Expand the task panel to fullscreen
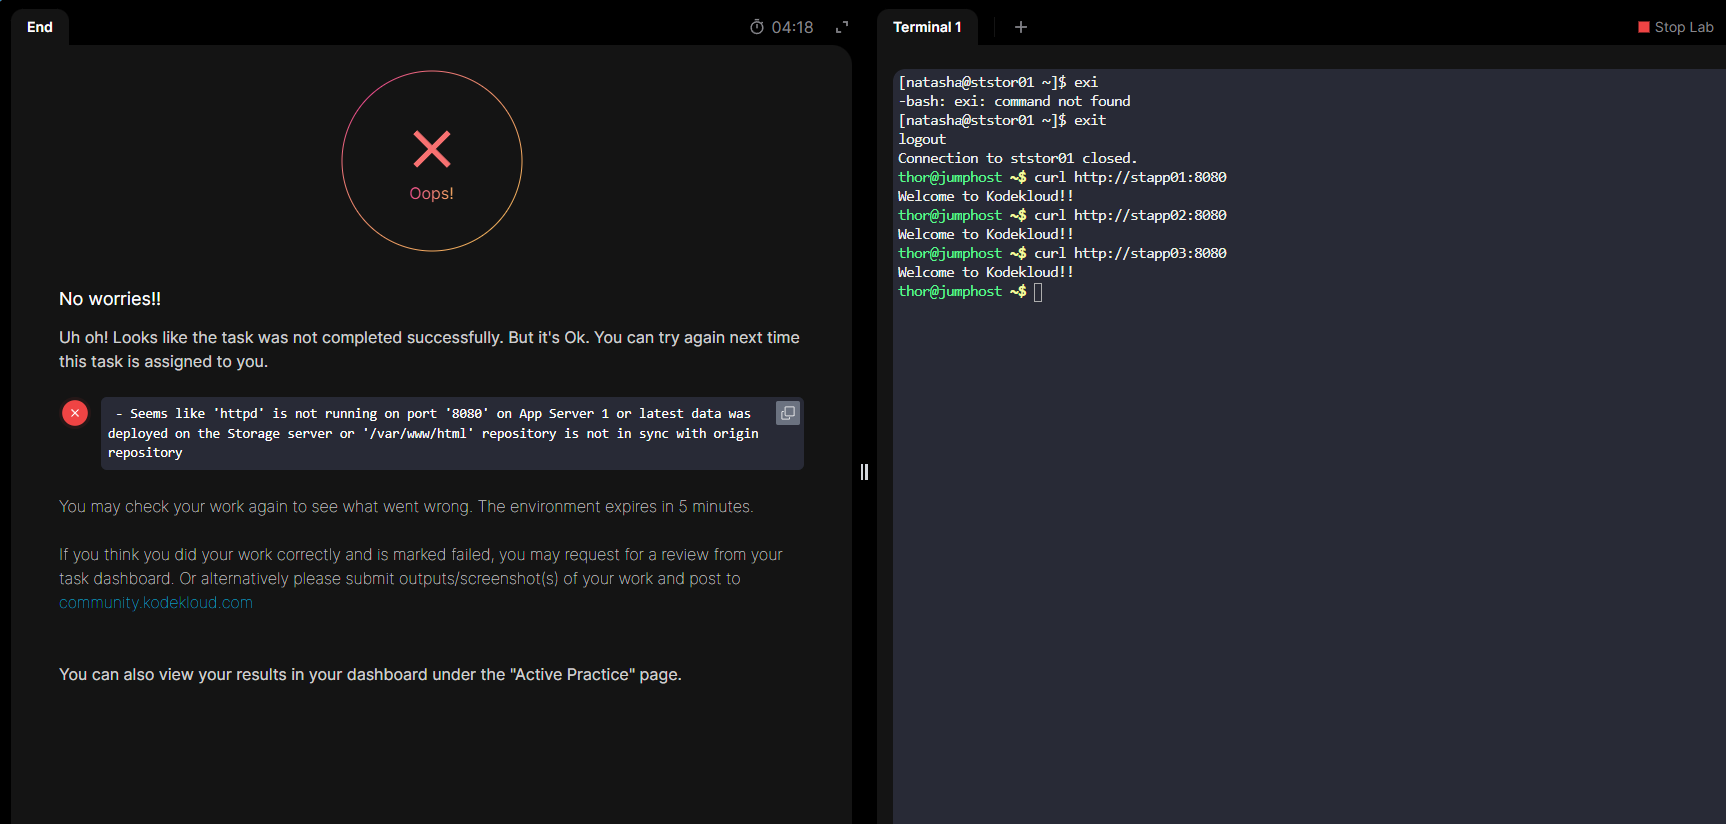The image size is (1726, 824). click(842, 27)
